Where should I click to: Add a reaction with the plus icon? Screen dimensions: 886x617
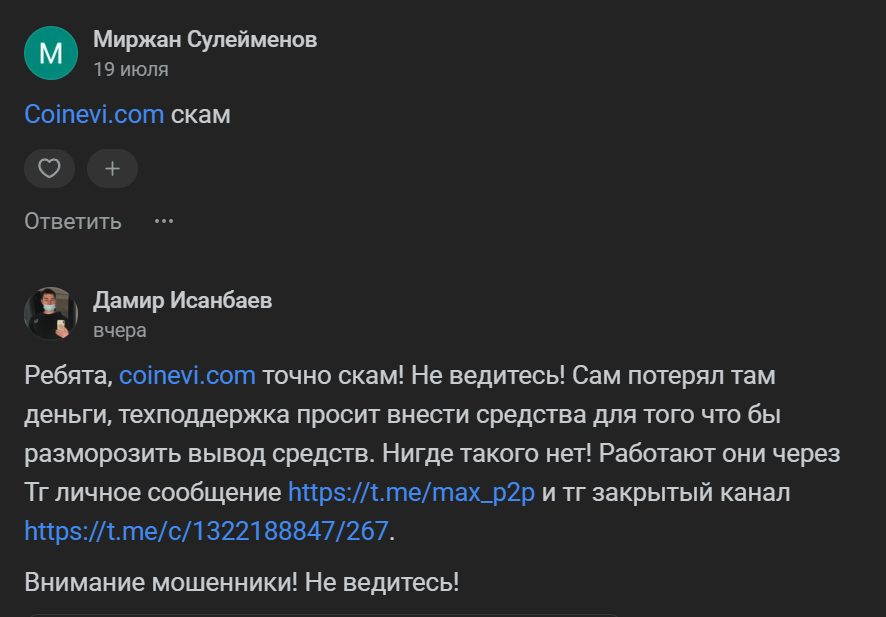tap(112, 169)
